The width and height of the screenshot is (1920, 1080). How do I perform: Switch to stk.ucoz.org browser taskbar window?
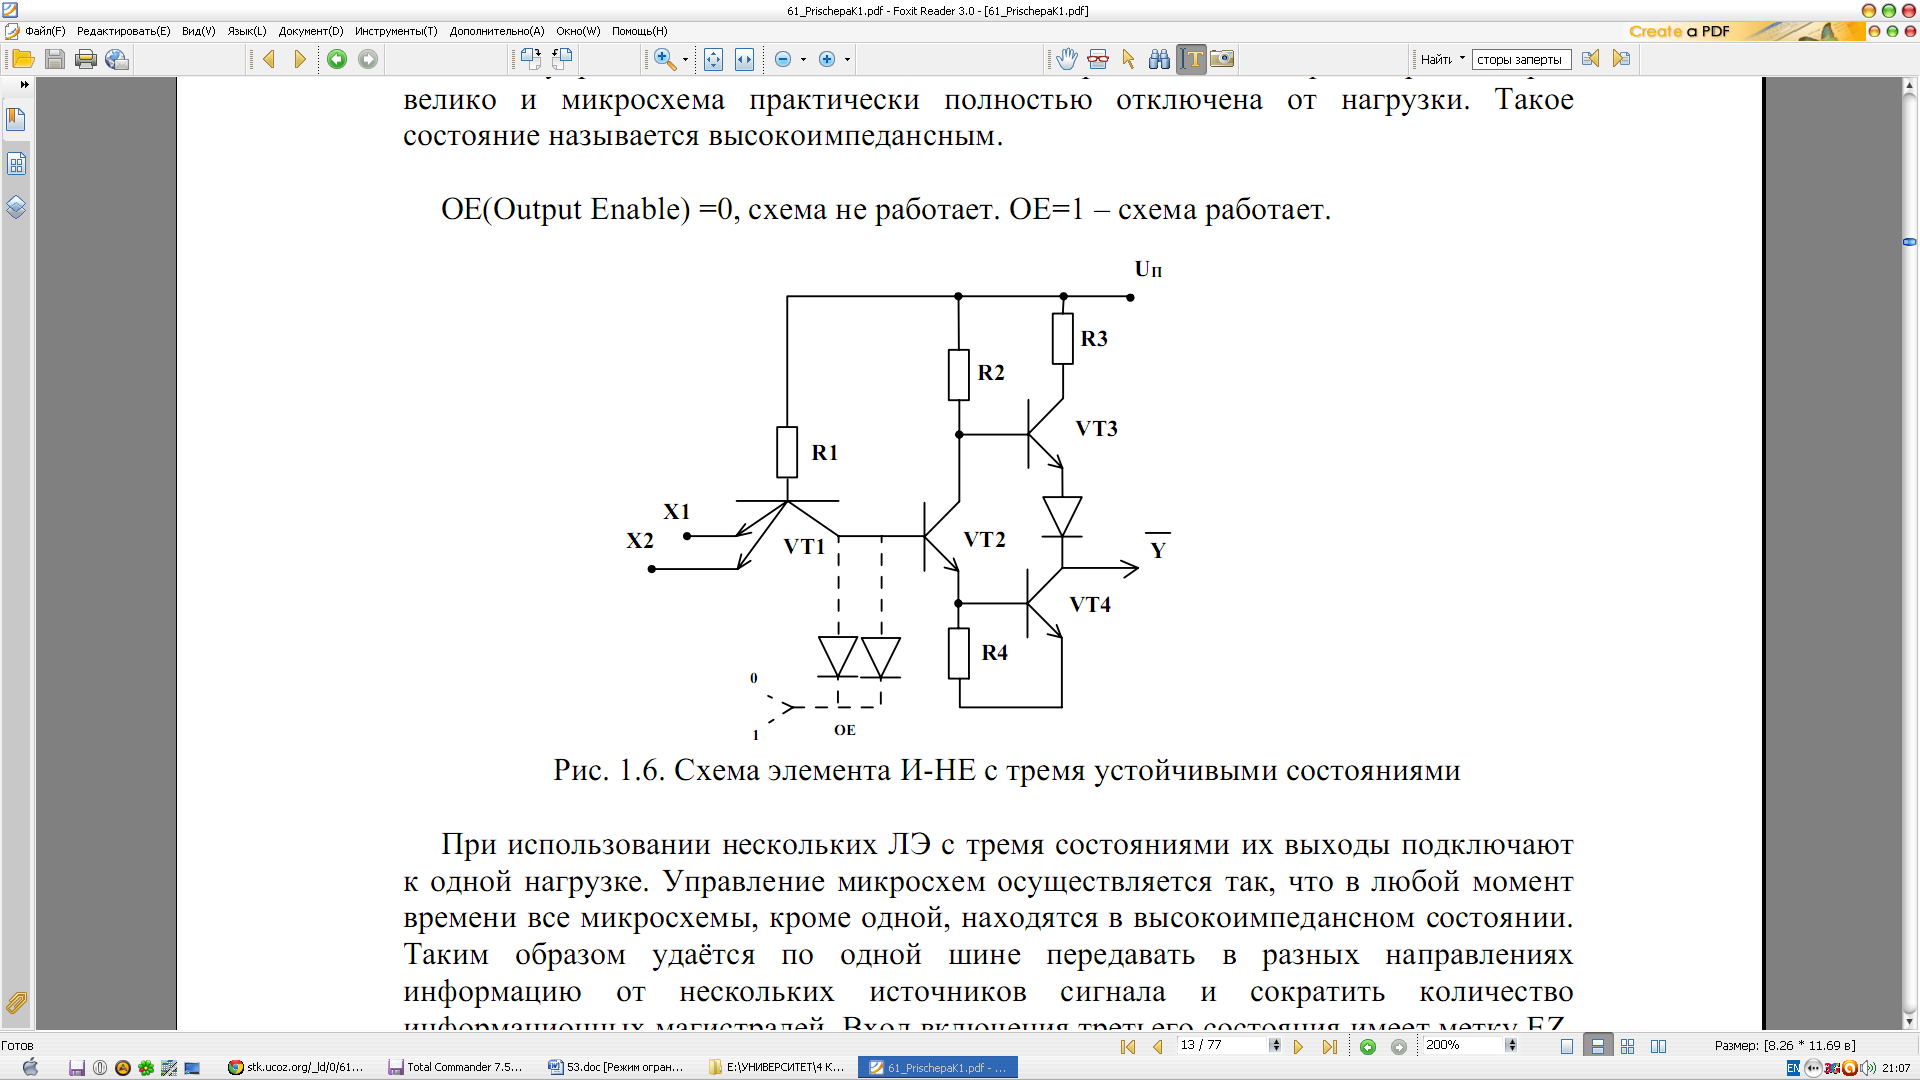296,1067
